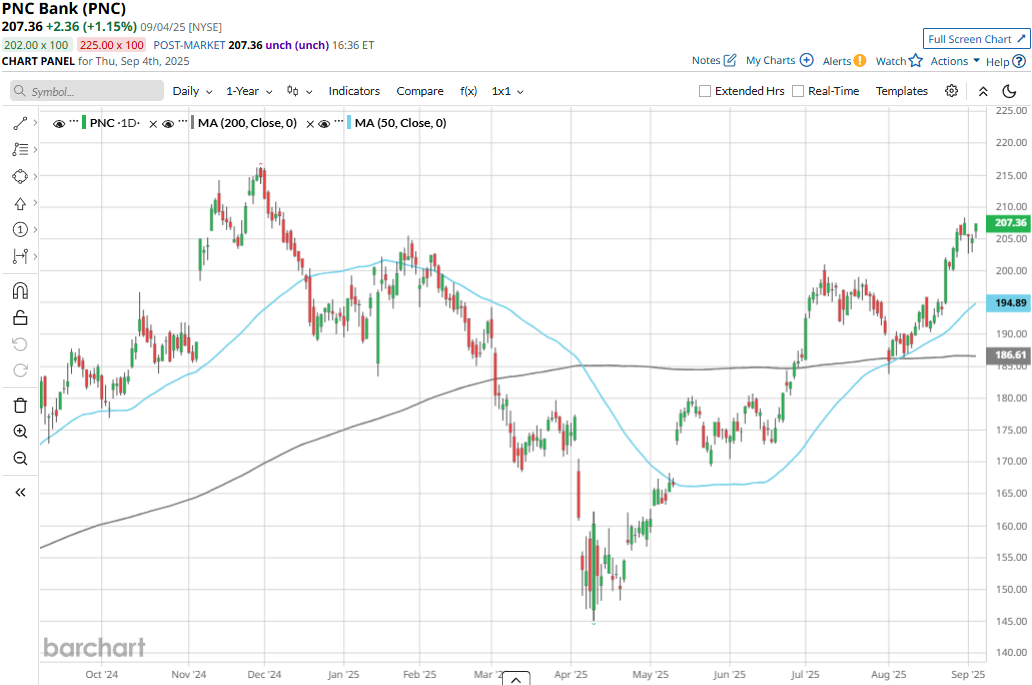Expand the Actions dropdown menu
This screenshot has height=685, width=1032.
955,61
